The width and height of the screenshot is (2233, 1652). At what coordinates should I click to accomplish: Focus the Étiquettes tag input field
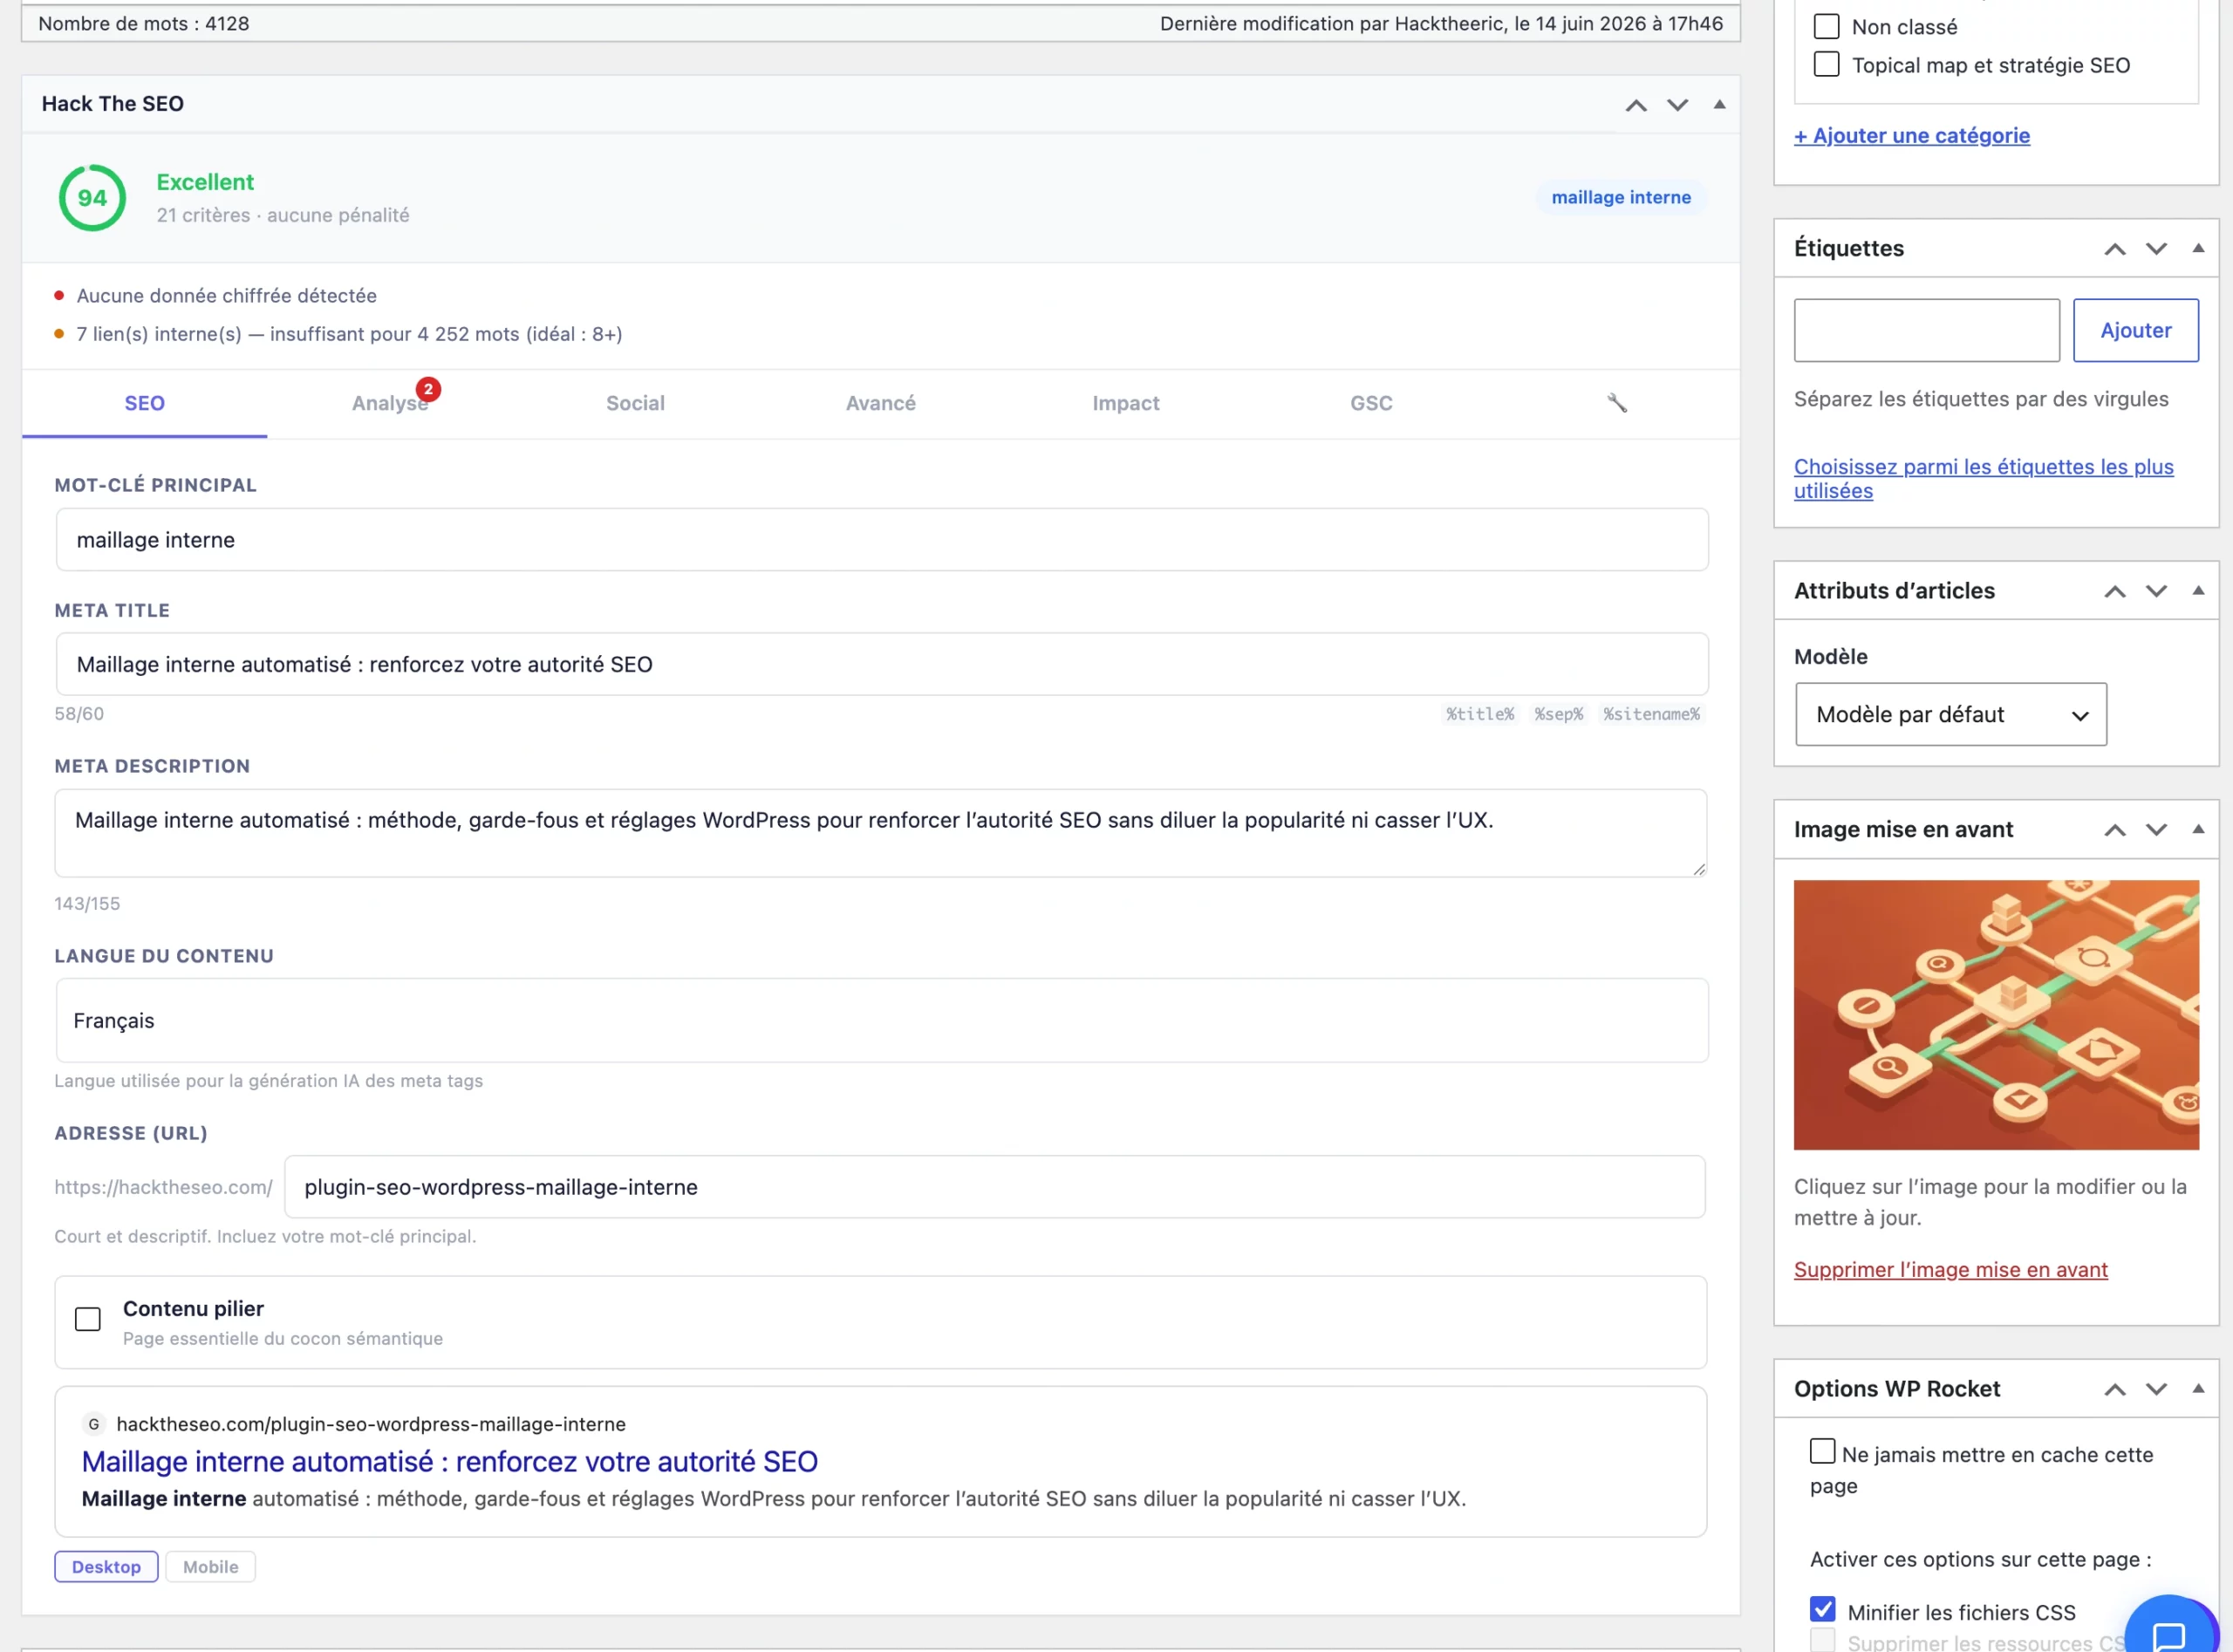(x=1927, y=330)
